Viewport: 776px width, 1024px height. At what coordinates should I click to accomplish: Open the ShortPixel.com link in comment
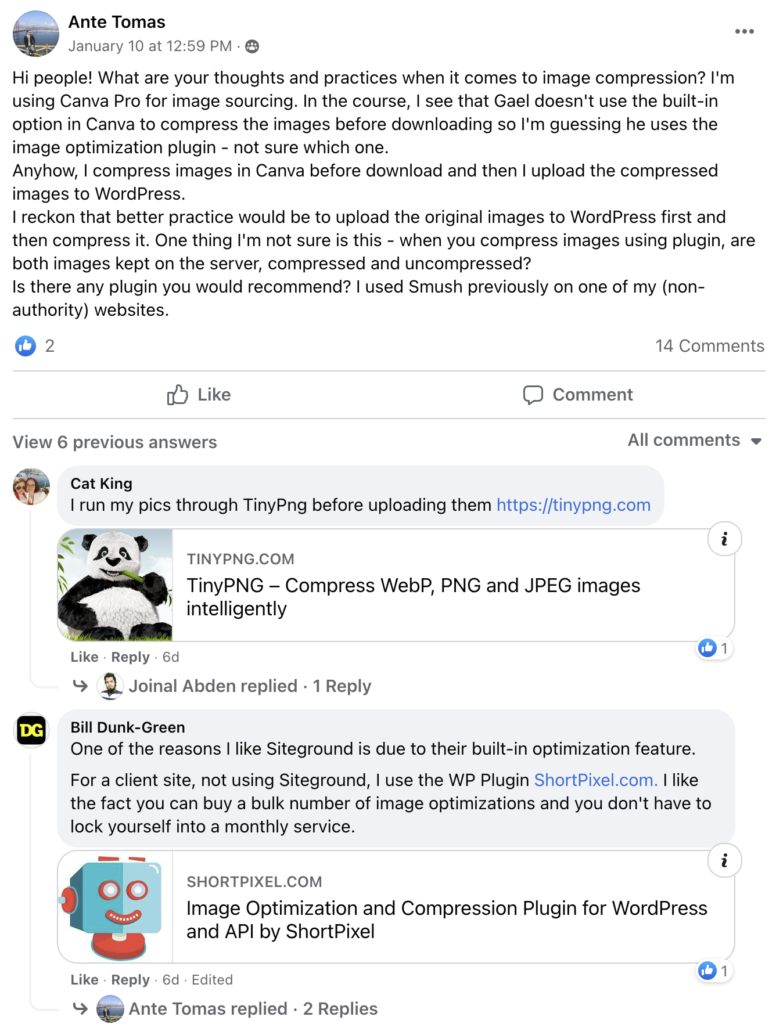point(596,780)
